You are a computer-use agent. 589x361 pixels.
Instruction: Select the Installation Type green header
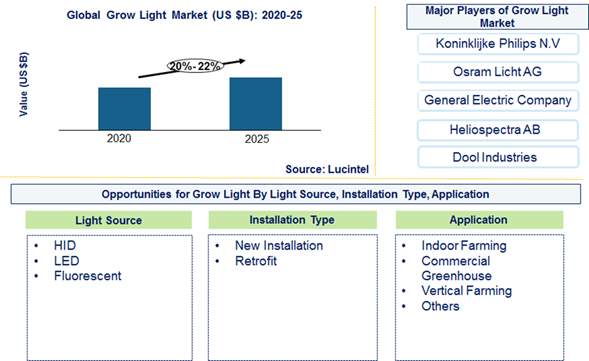pos(292,220)
